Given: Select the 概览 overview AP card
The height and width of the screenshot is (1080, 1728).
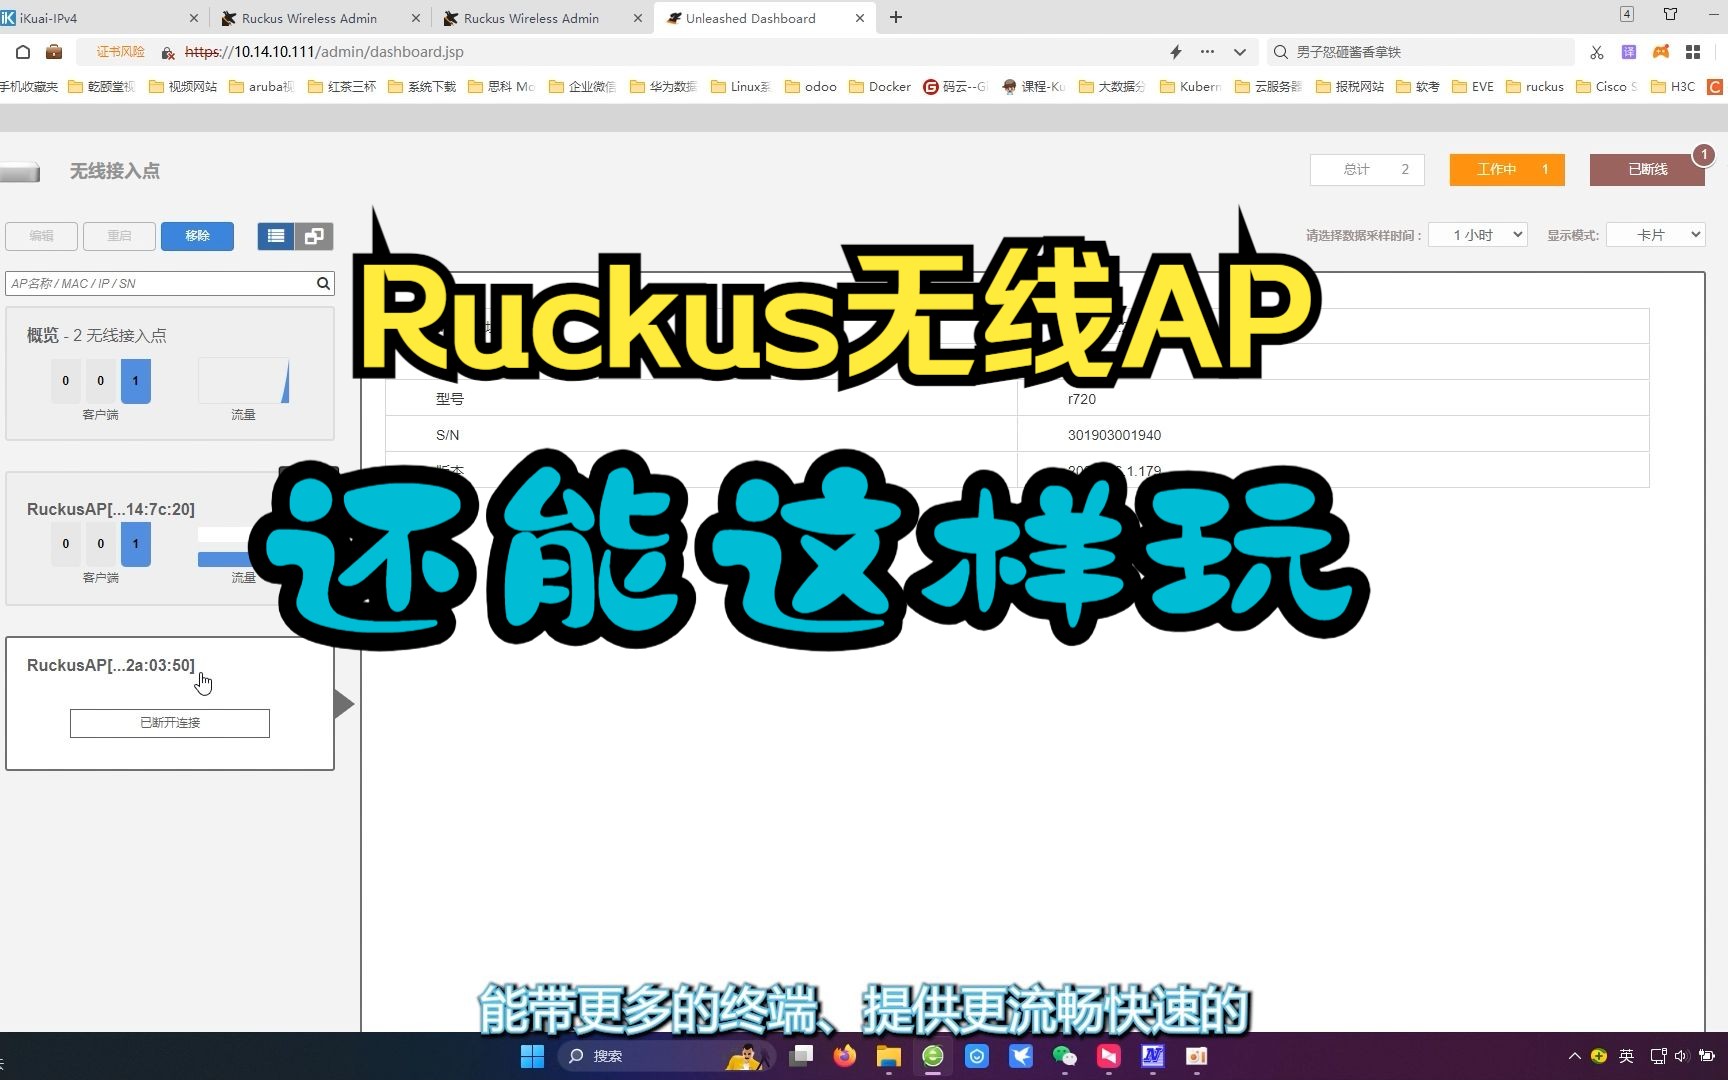Looking at the screenshot, I should 170,373.
